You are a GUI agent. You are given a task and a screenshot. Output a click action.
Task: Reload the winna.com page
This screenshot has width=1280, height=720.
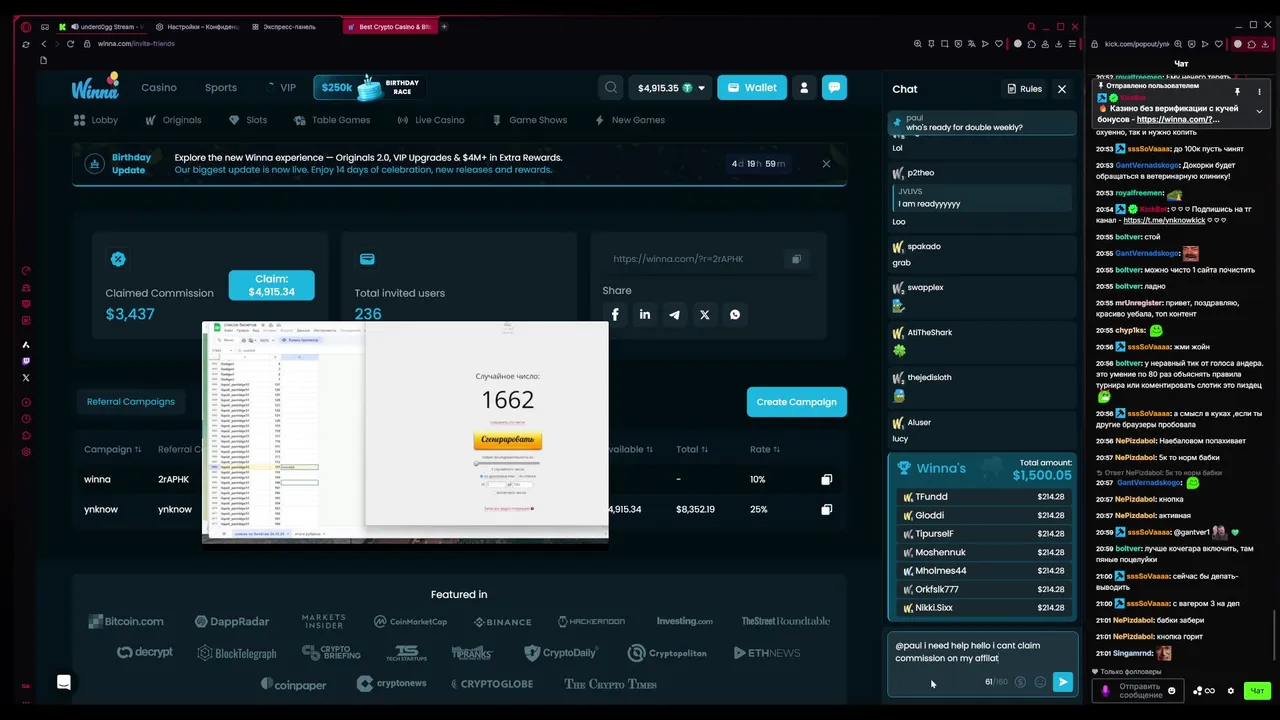[71, 44]
